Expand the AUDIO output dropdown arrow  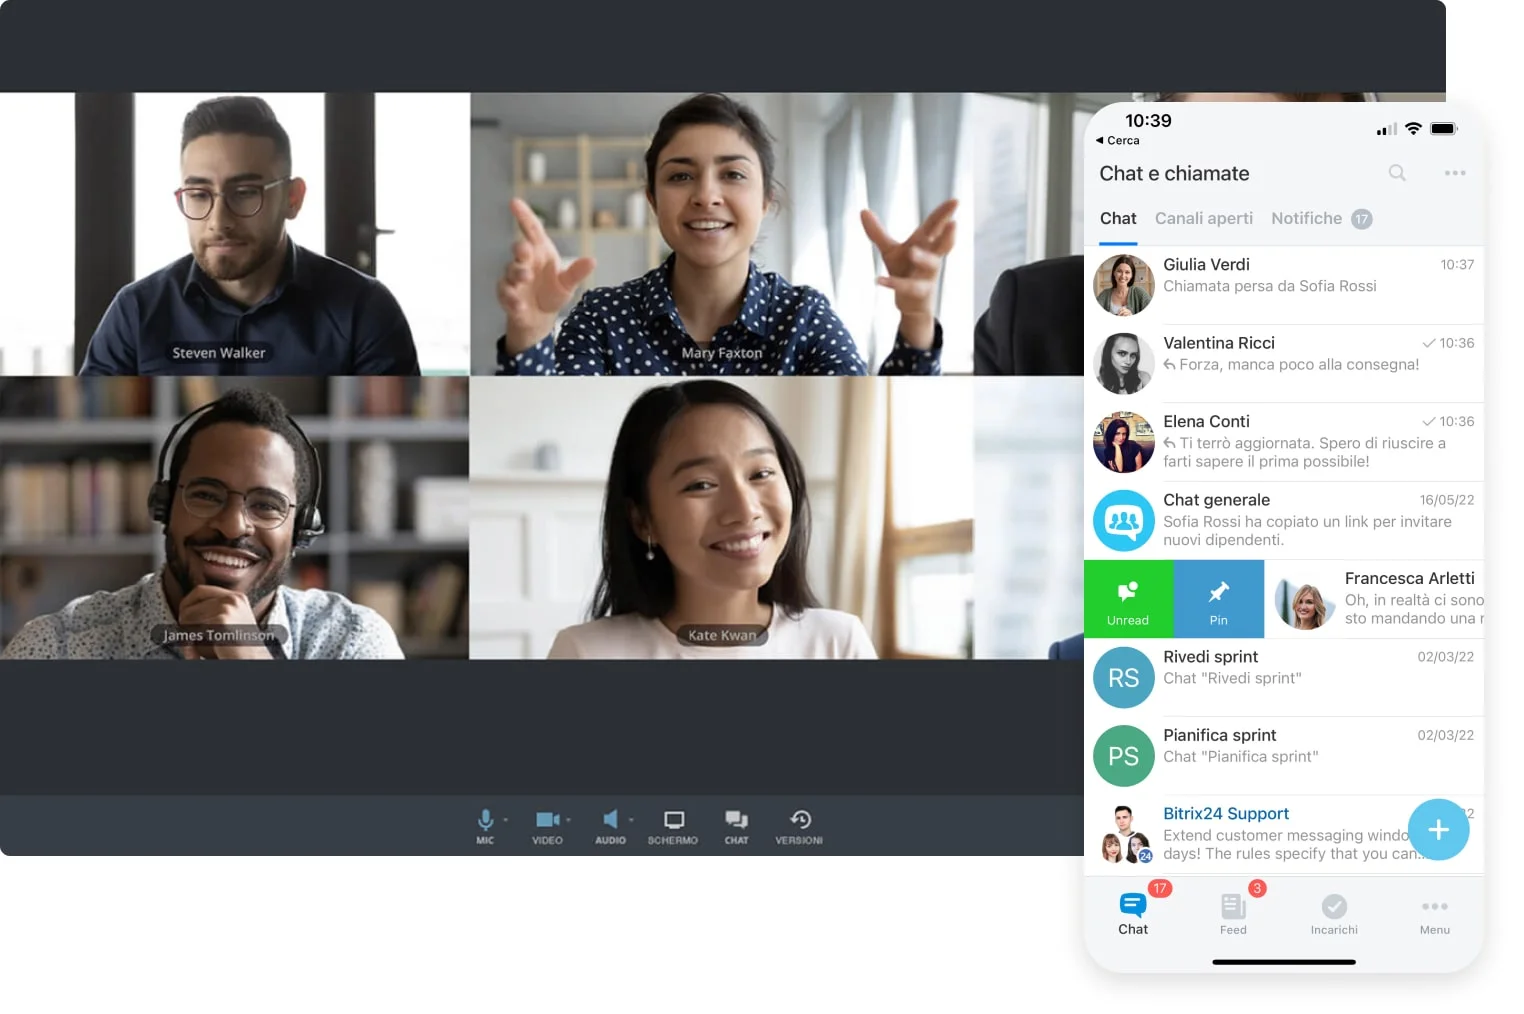click(632, 820)
